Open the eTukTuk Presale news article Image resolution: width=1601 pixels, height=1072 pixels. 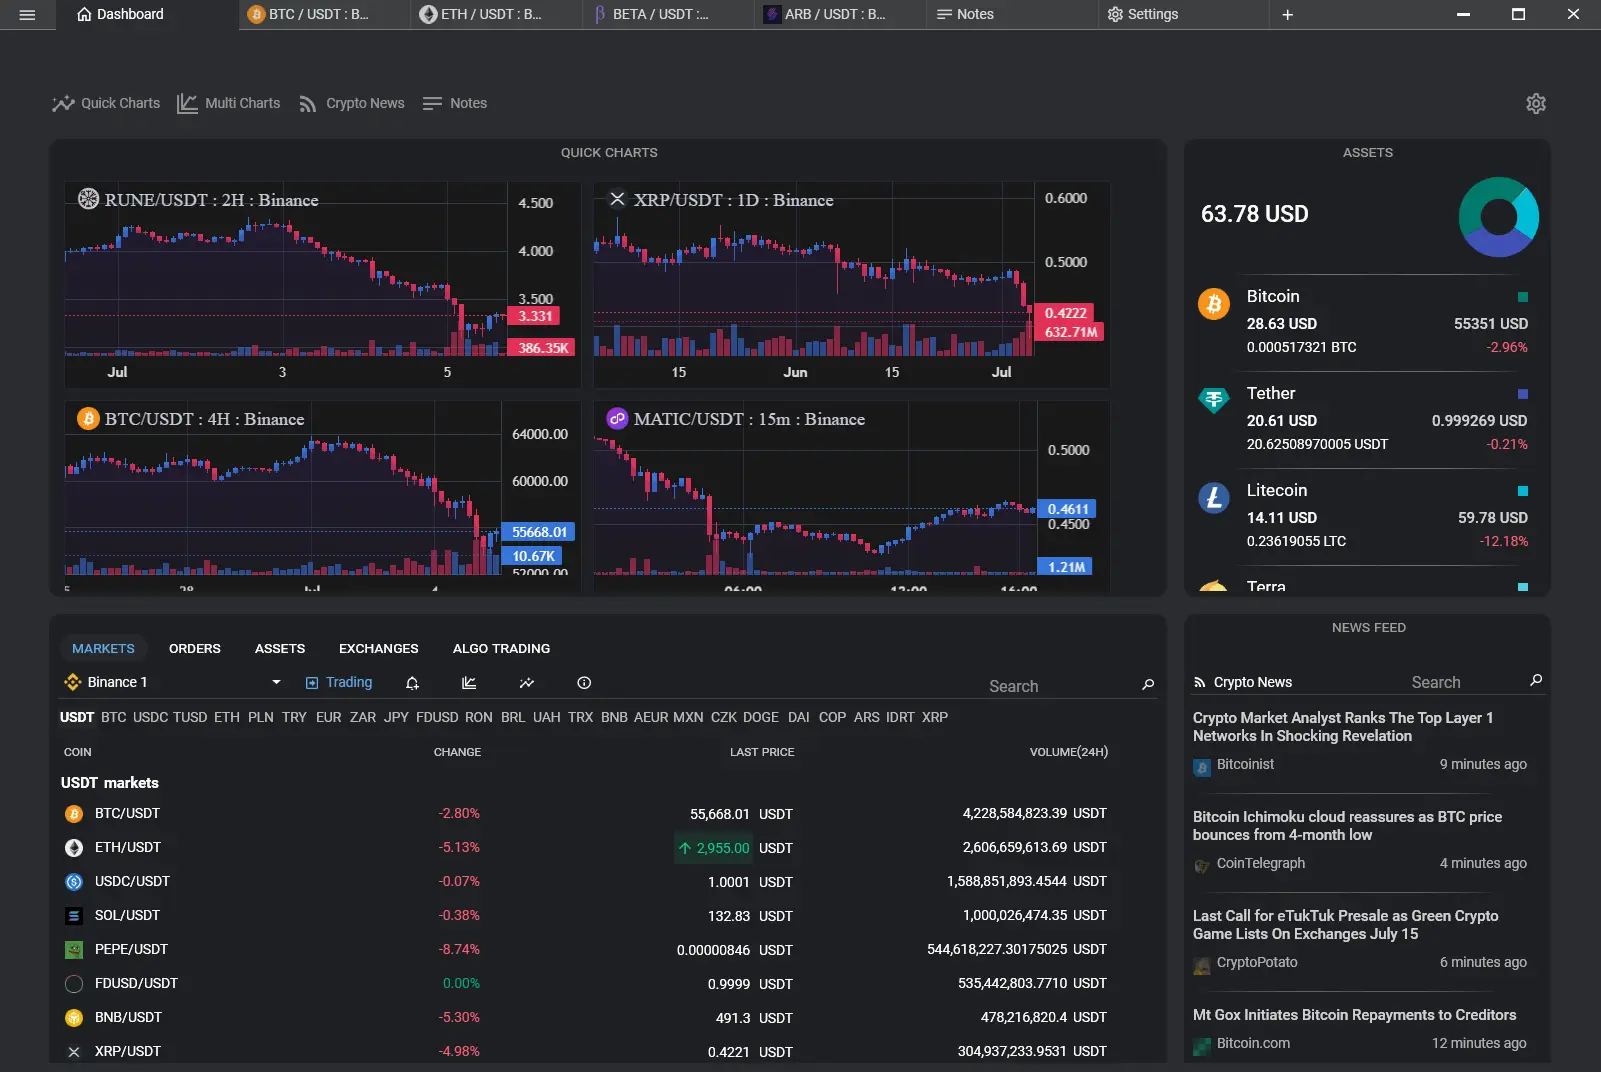(x=1345, y=925)
